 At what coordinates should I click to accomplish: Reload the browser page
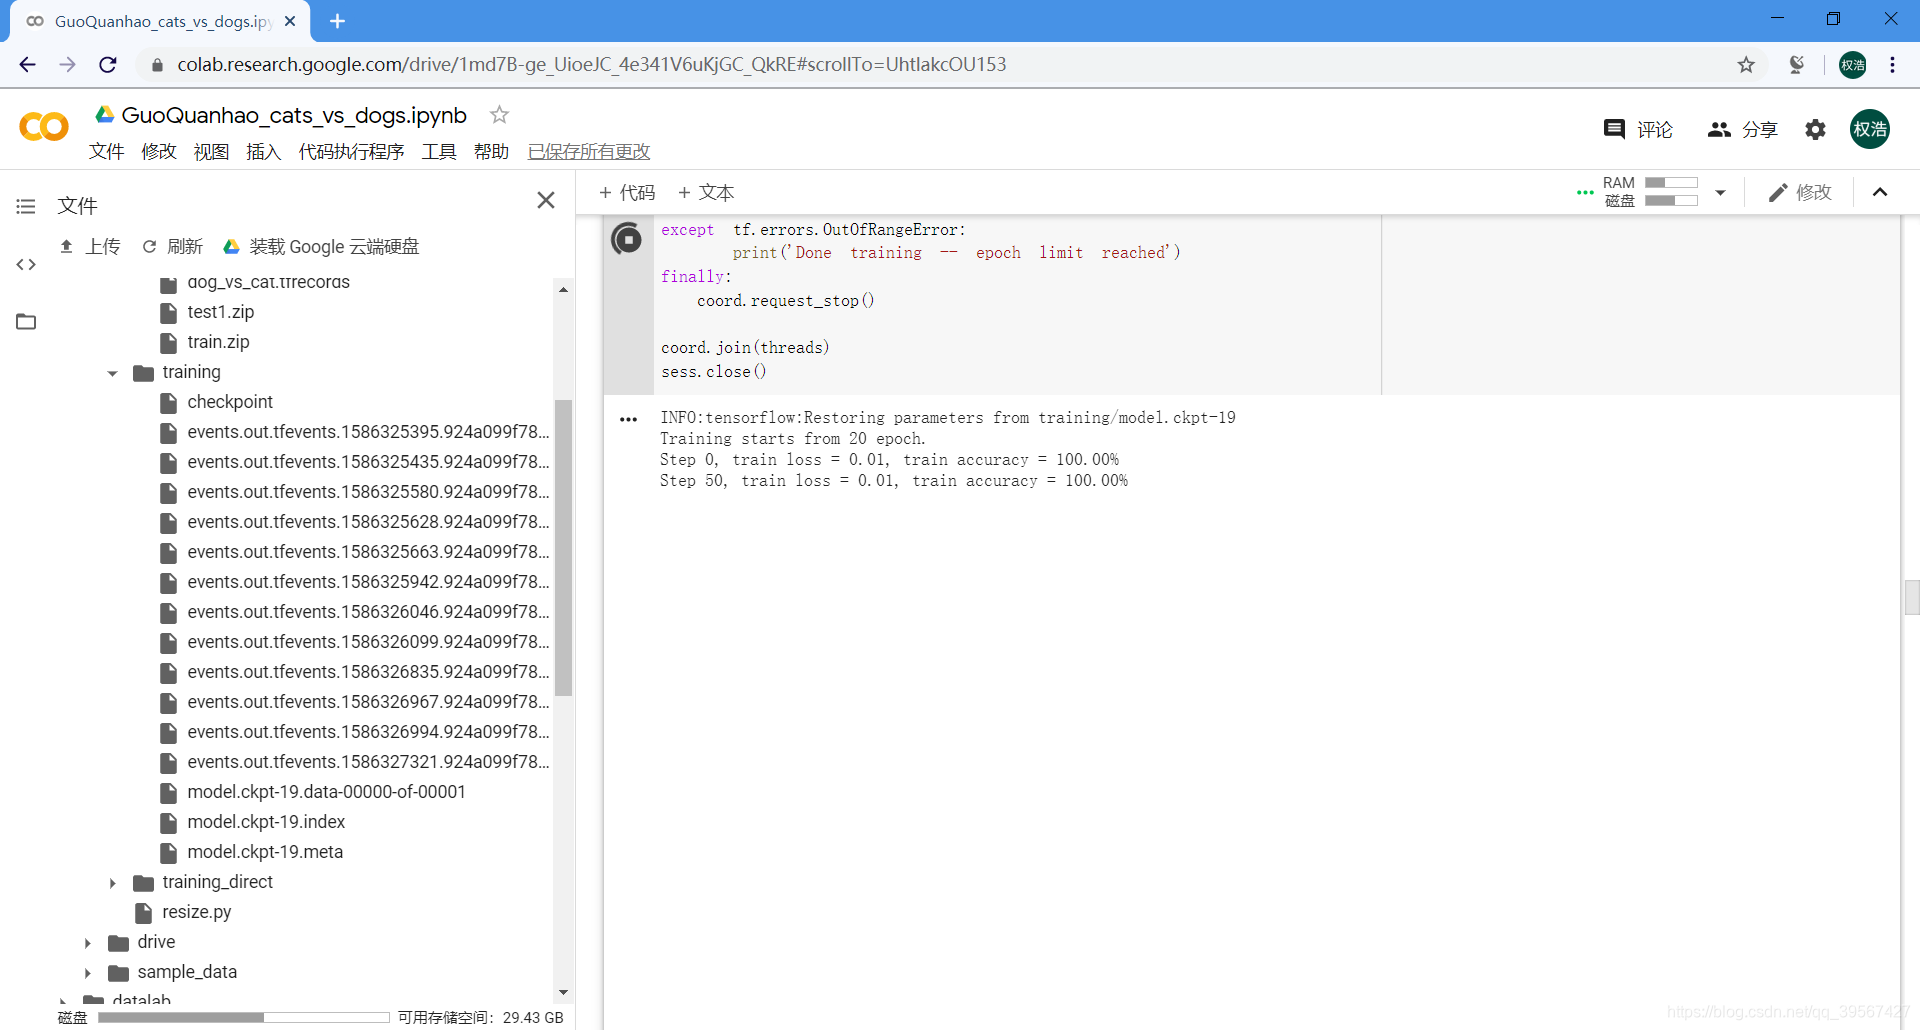click(x=108, y=65)
